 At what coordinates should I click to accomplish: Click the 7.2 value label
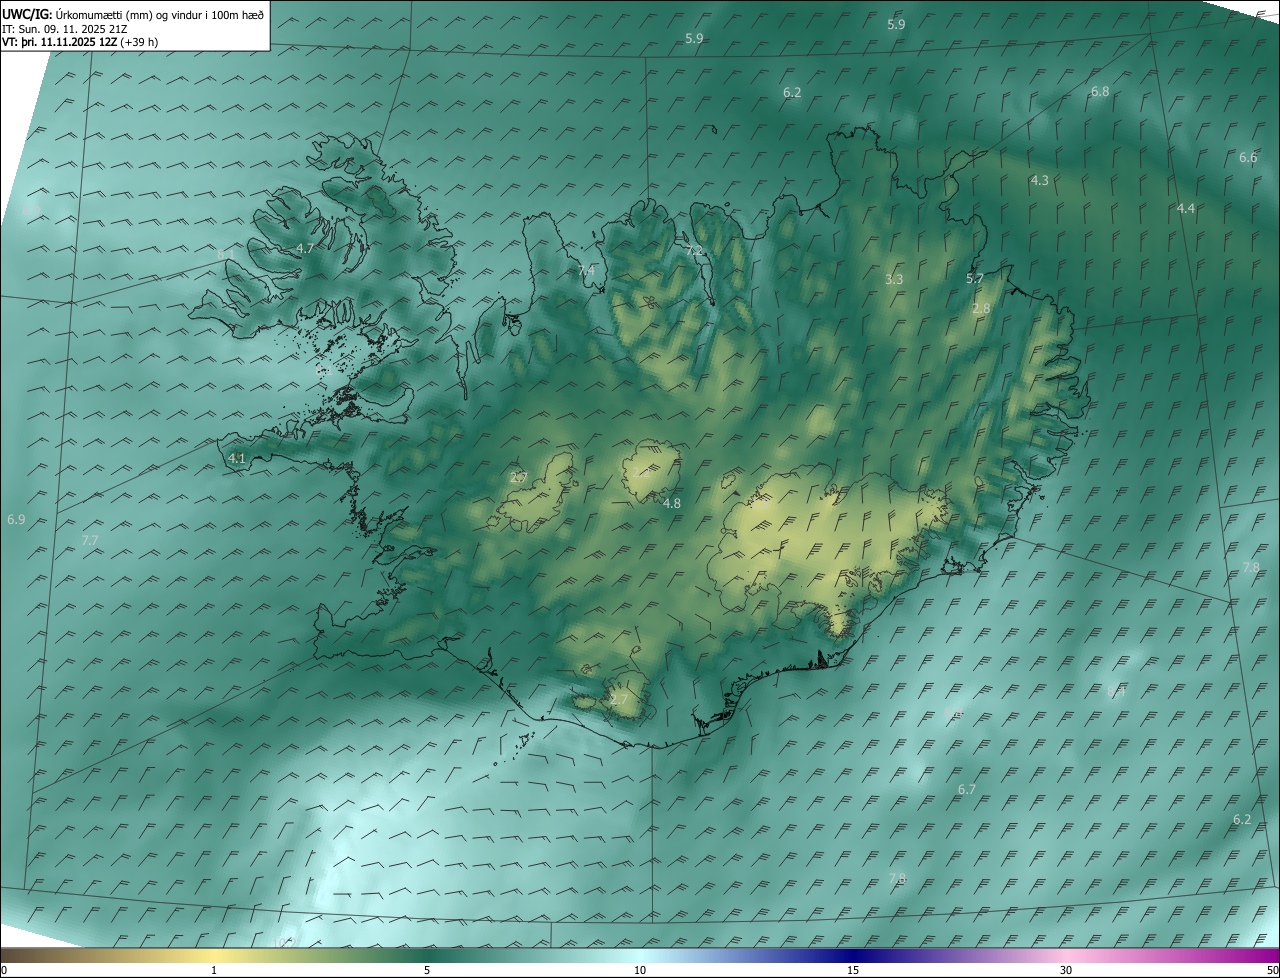click(694, 249)
